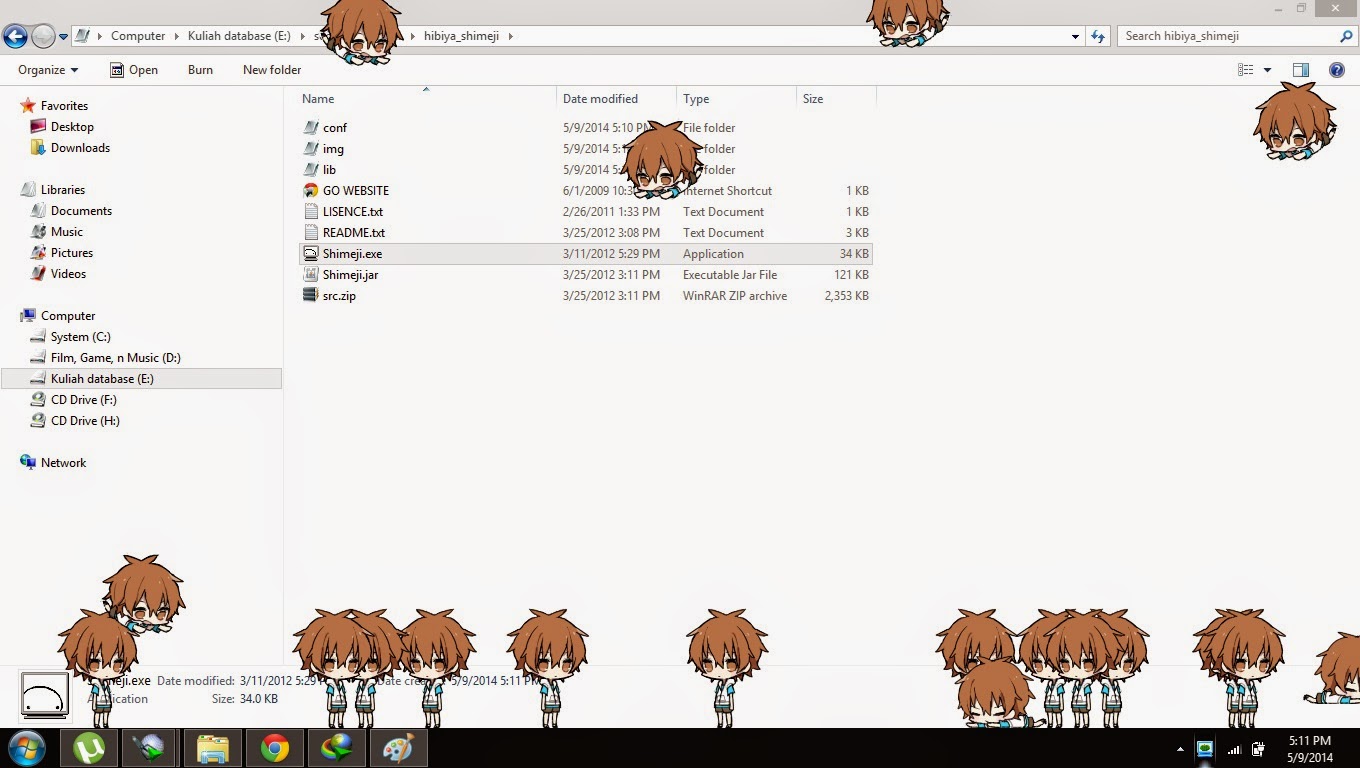Open CD Drive (F:)

85,400
